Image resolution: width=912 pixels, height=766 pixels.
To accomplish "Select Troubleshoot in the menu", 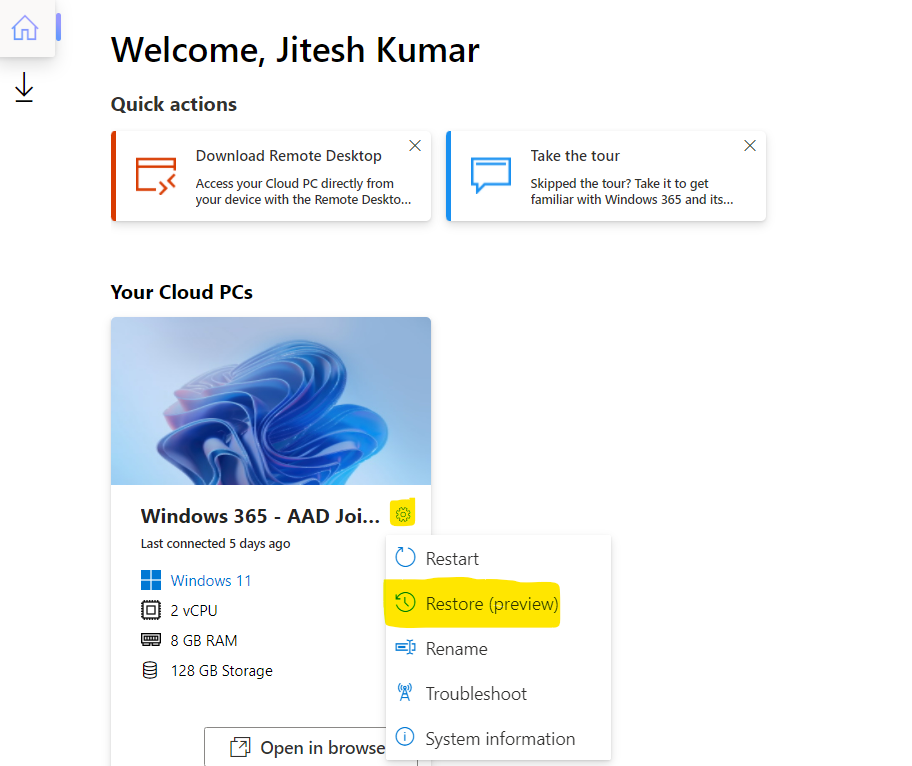I will (x=498, y=693).
